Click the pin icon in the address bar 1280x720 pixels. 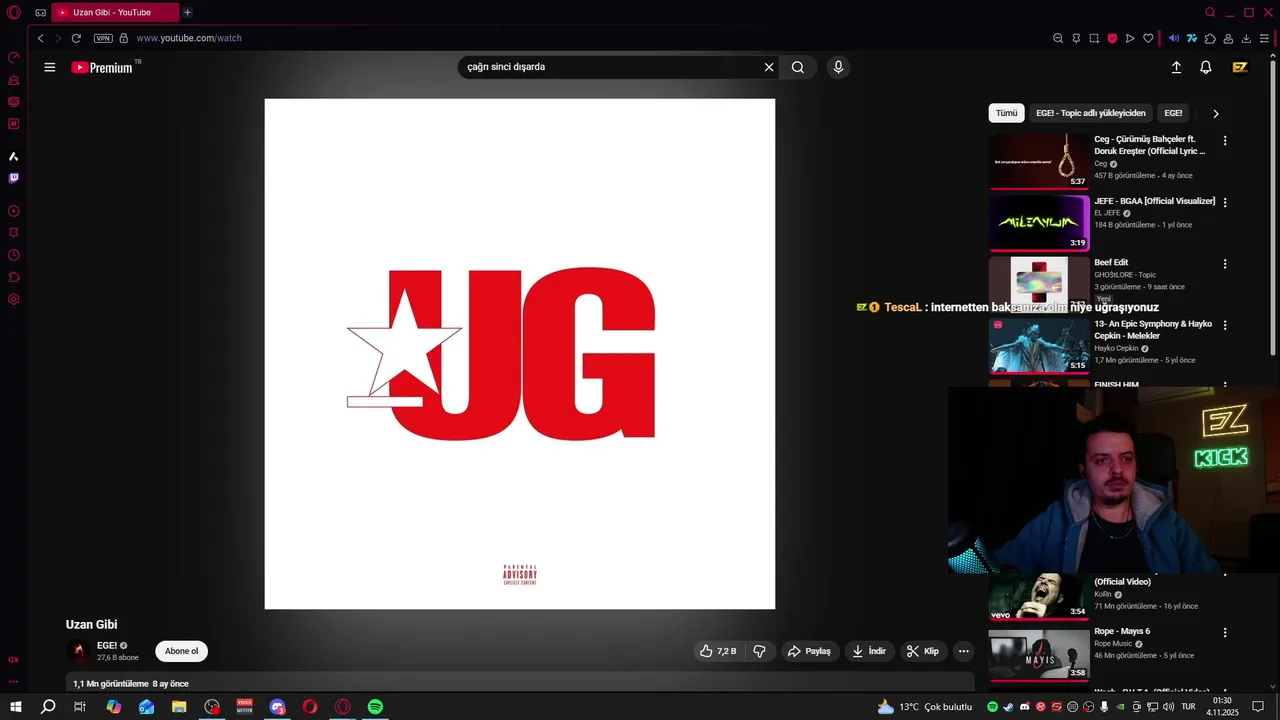click(x=1076, y=38)
